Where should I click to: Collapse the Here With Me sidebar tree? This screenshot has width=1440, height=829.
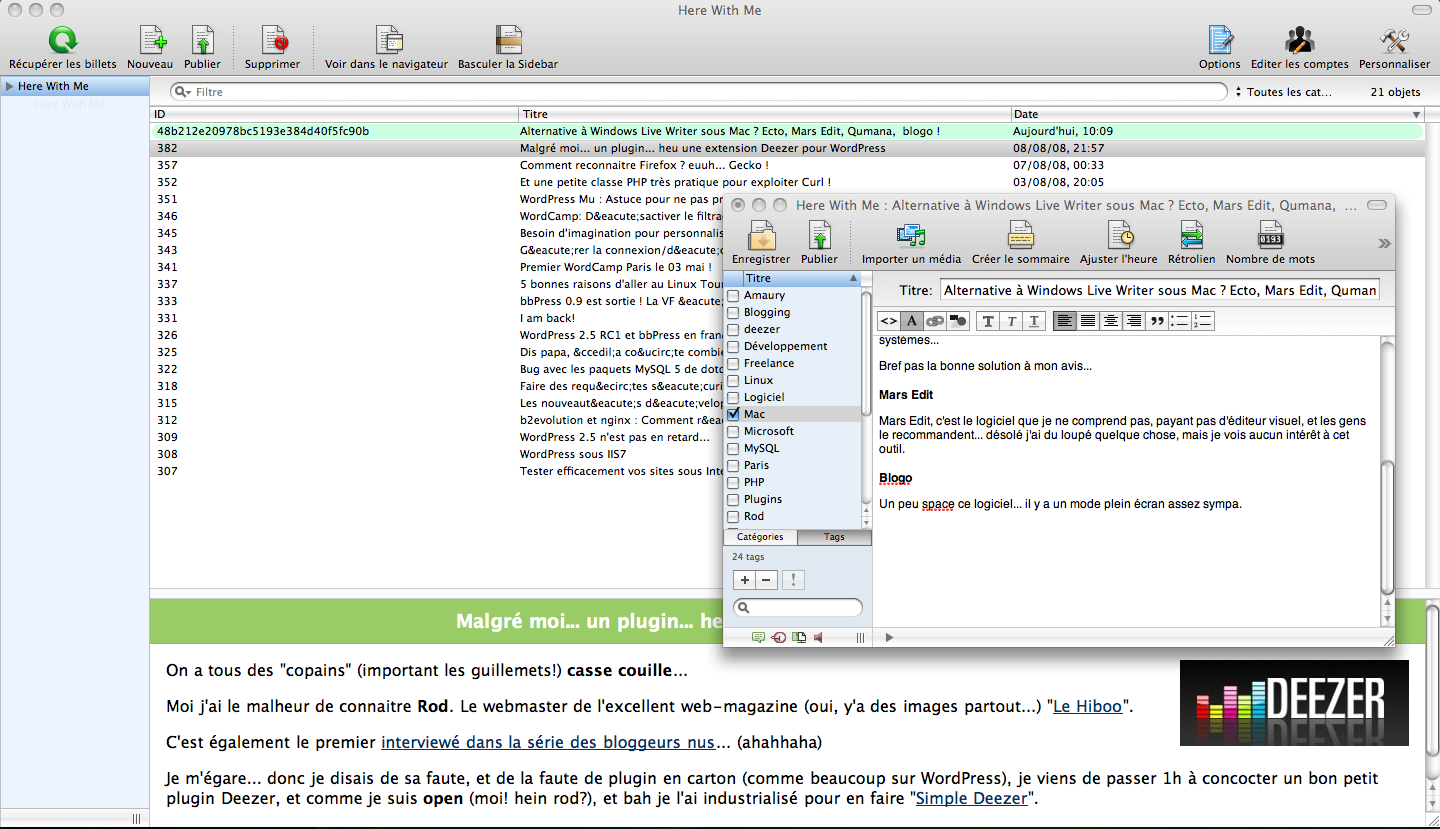point(9,86)
